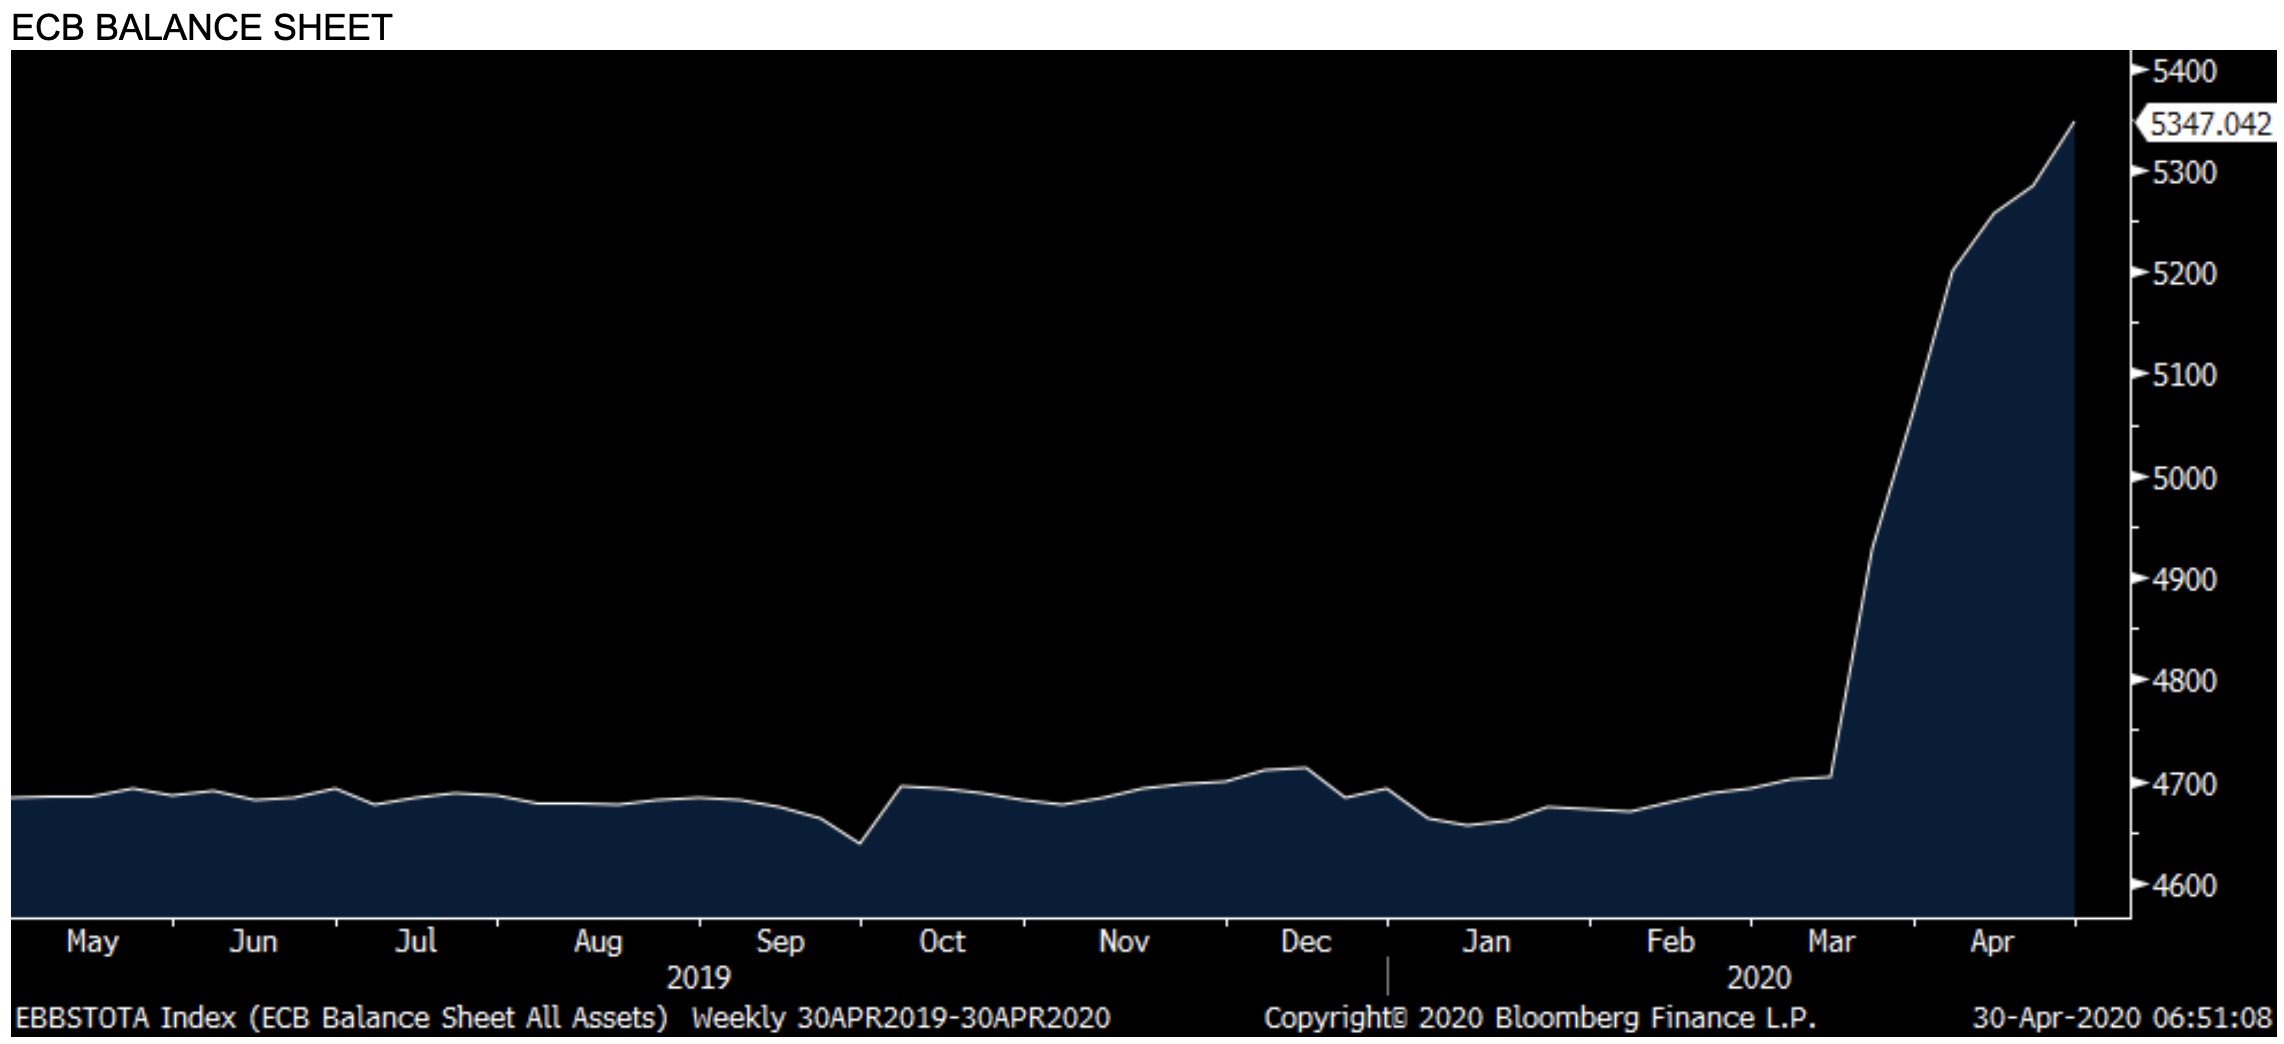Viewport: 2284px width, 1044px height.
Task: Click the Oct month label
Action: coord(942,942)
